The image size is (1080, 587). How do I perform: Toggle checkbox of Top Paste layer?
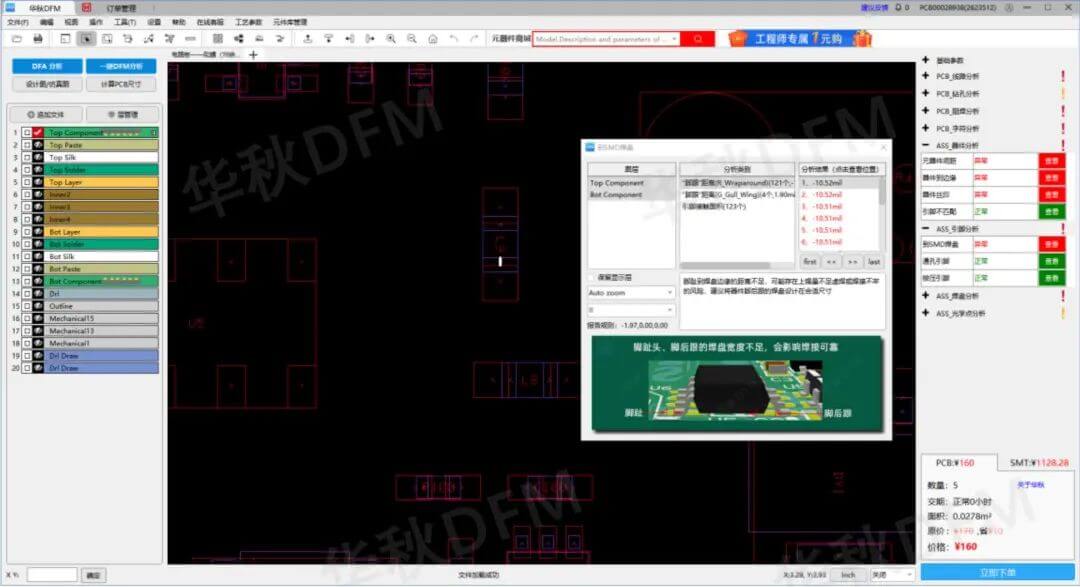pyautogui.click(x=26, y=145)
